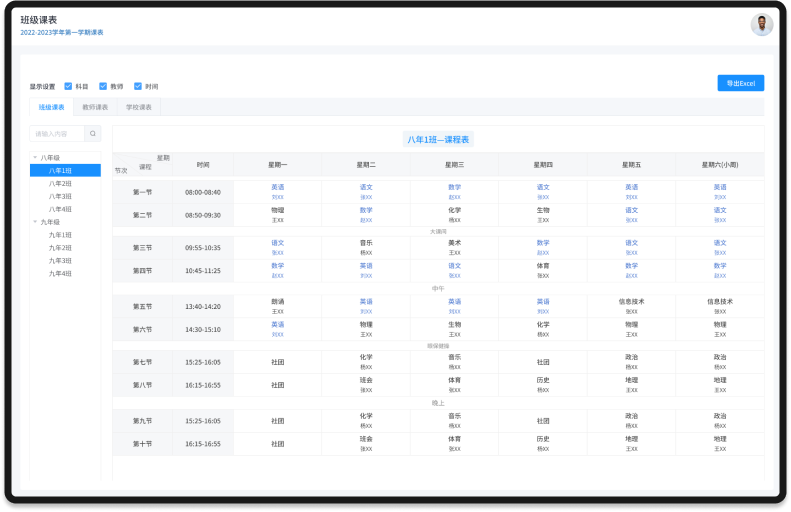This screenshot has width=791, height=512.
Task: Click the 星期五 column header
Action: (x=631, y=164)
